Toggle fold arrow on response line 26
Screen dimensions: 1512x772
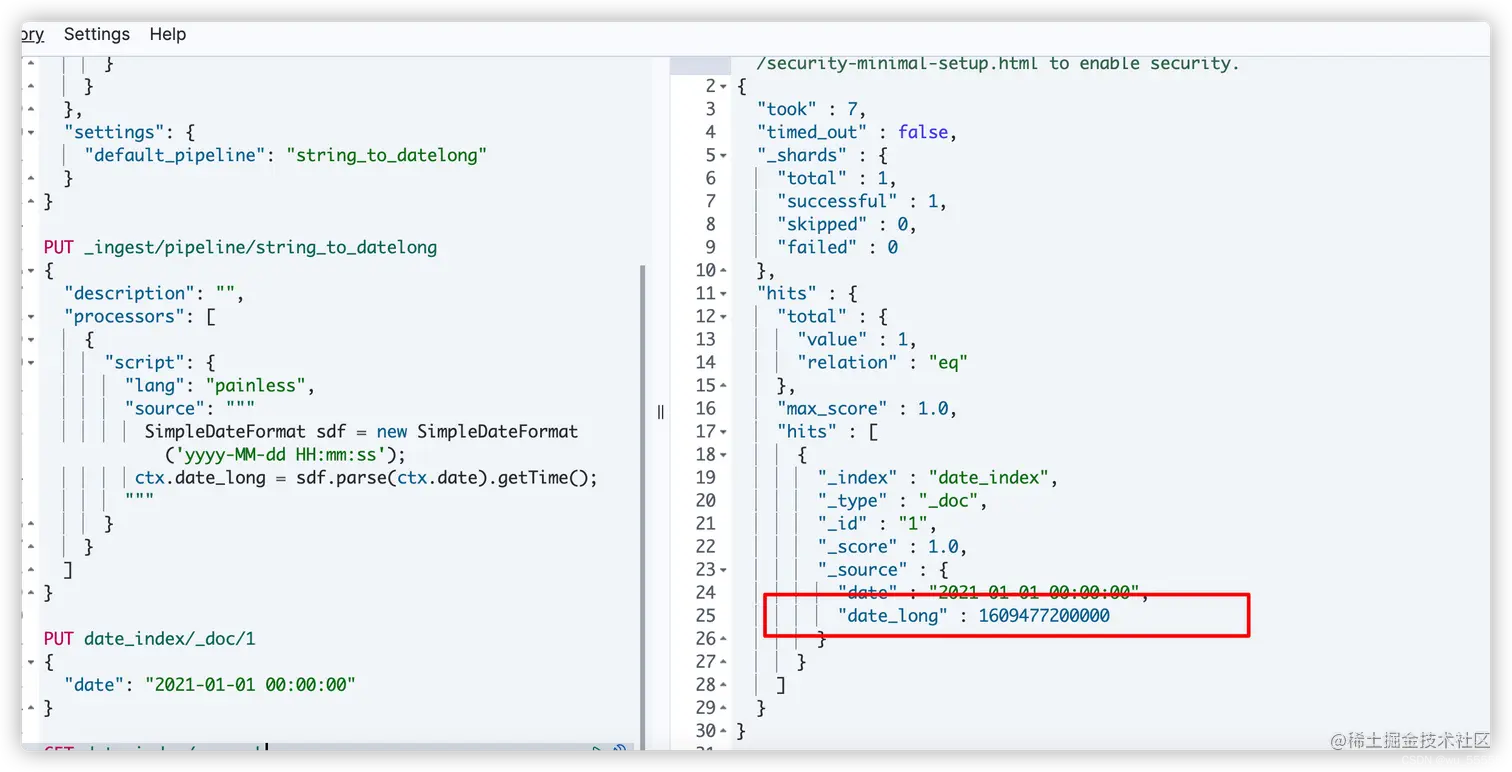pos(724,638)
